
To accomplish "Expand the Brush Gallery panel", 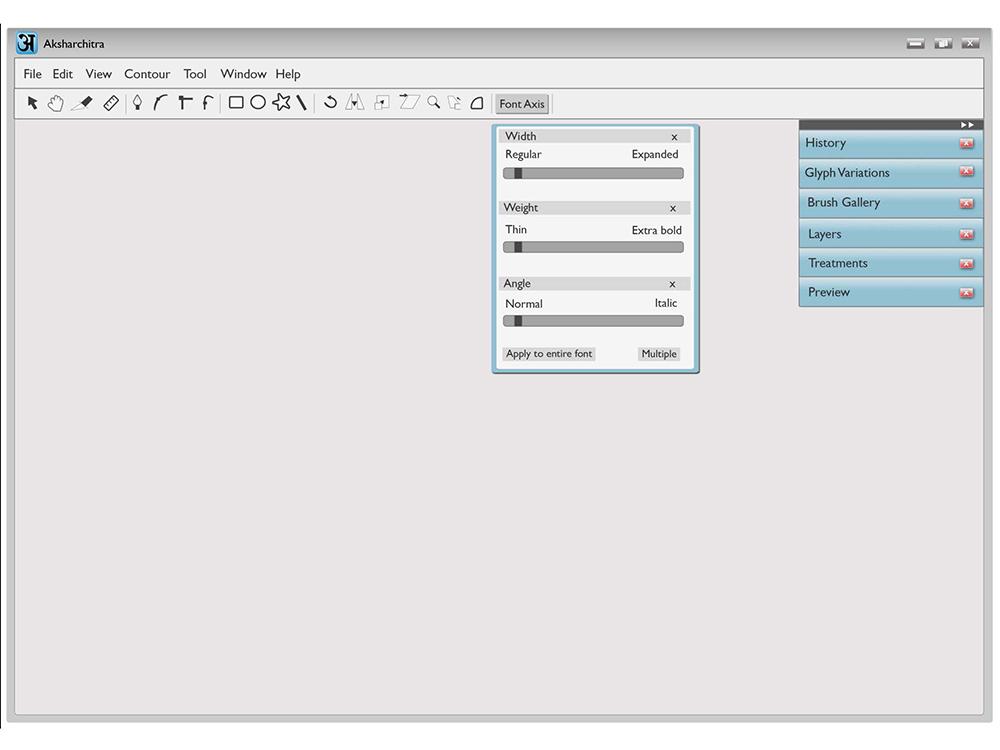I will 890,203.
